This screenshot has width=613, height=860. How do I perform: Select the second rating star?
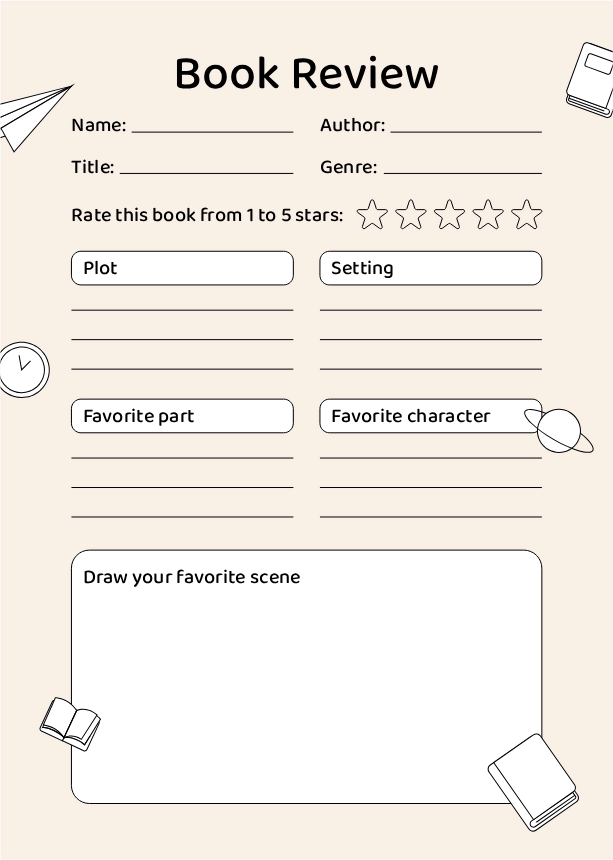point(410,214)
